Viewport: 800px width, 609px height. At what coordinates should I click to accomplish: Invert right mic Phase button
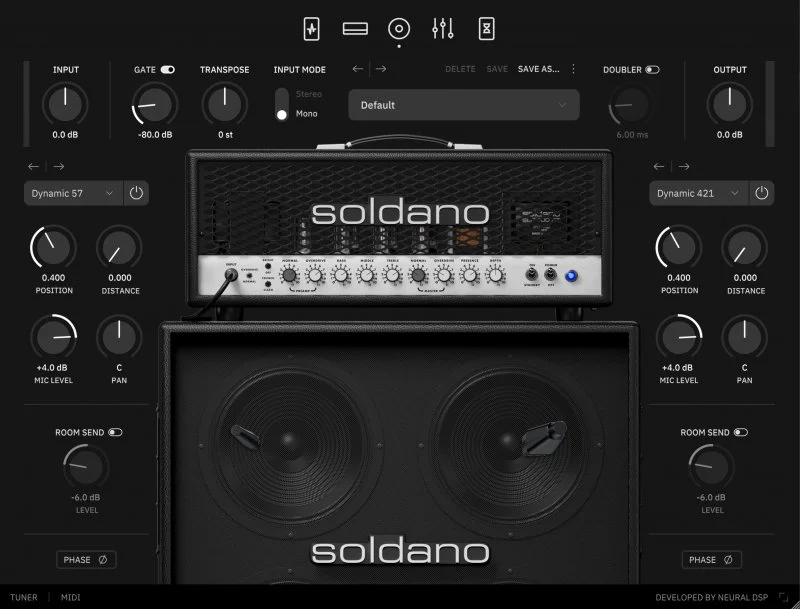pos(711,560)
